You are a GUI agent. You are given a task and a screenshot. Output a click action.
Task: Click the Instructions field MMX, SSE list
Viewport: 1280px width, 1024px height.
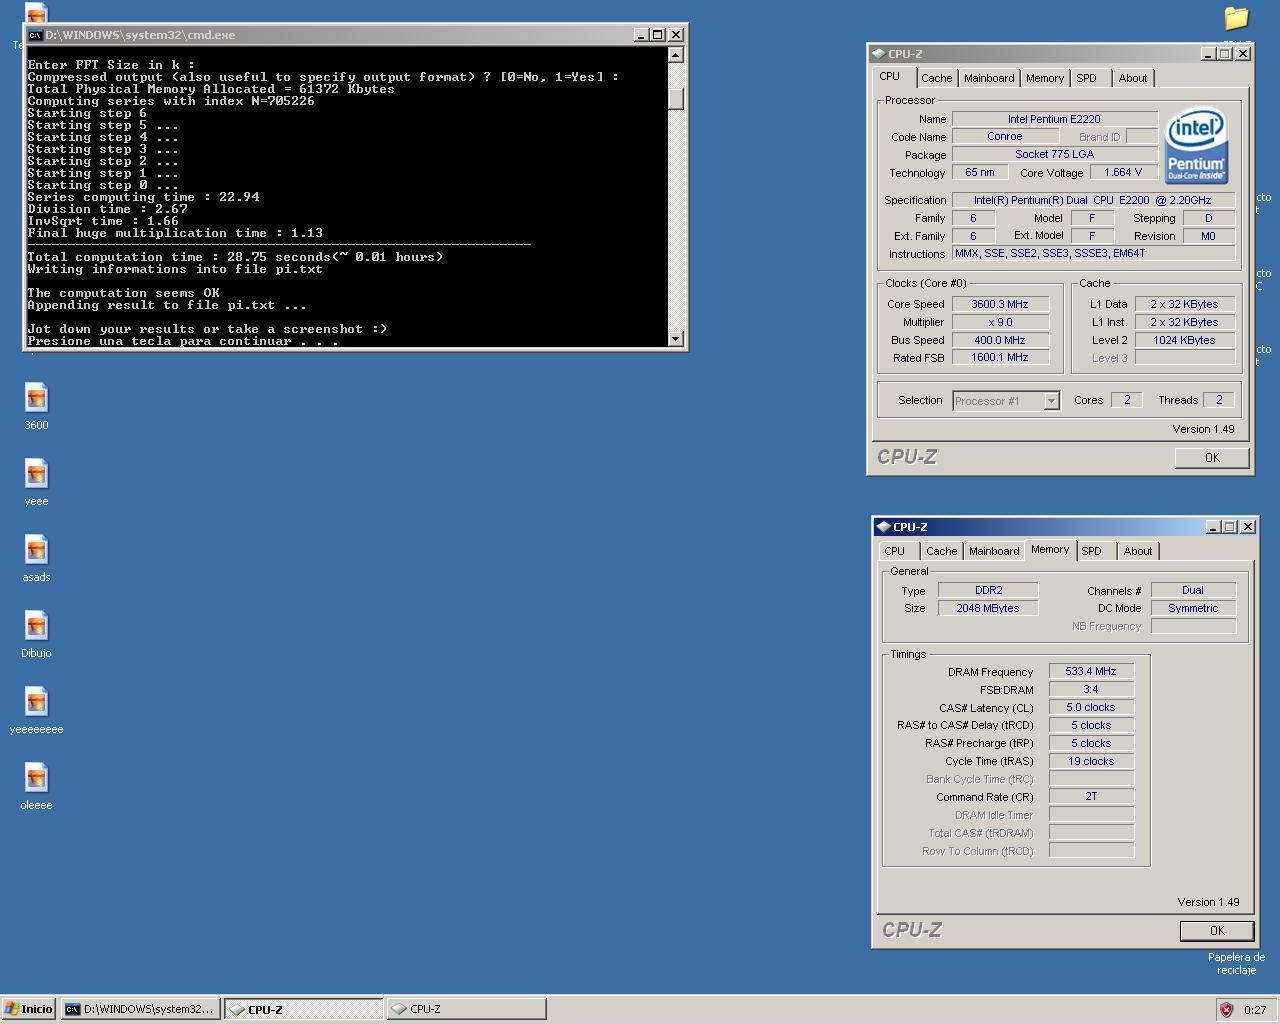[x=1094, y=253]
